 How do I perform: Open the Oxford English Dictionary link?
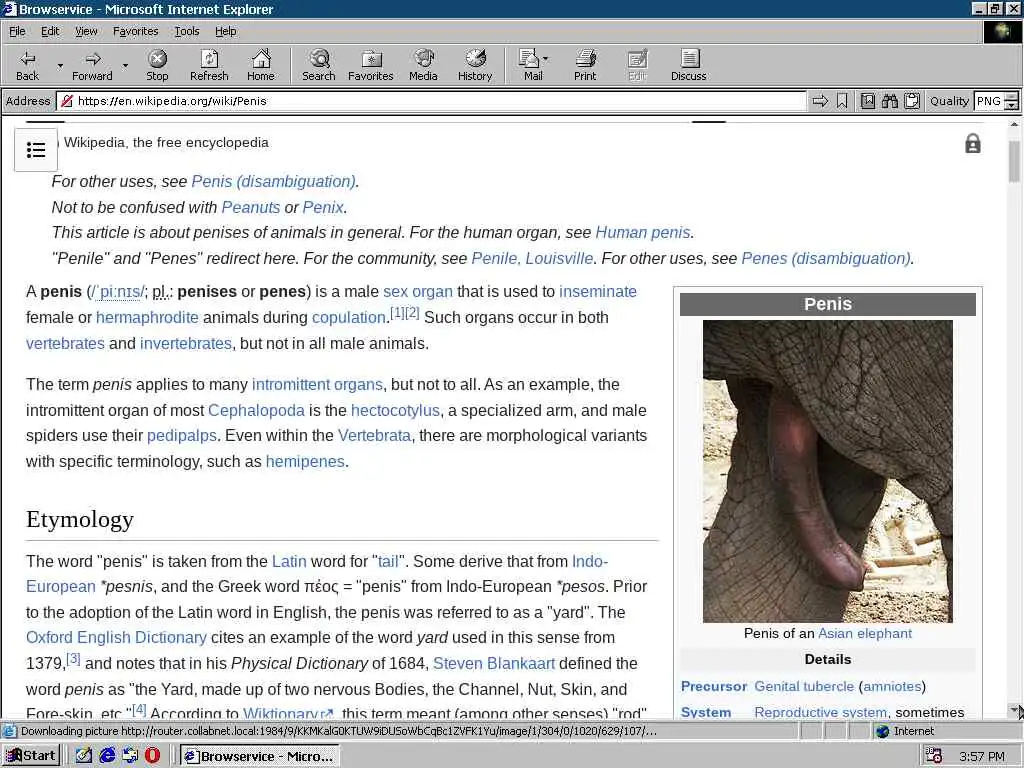pyautogui.click(x=116, y=637)
